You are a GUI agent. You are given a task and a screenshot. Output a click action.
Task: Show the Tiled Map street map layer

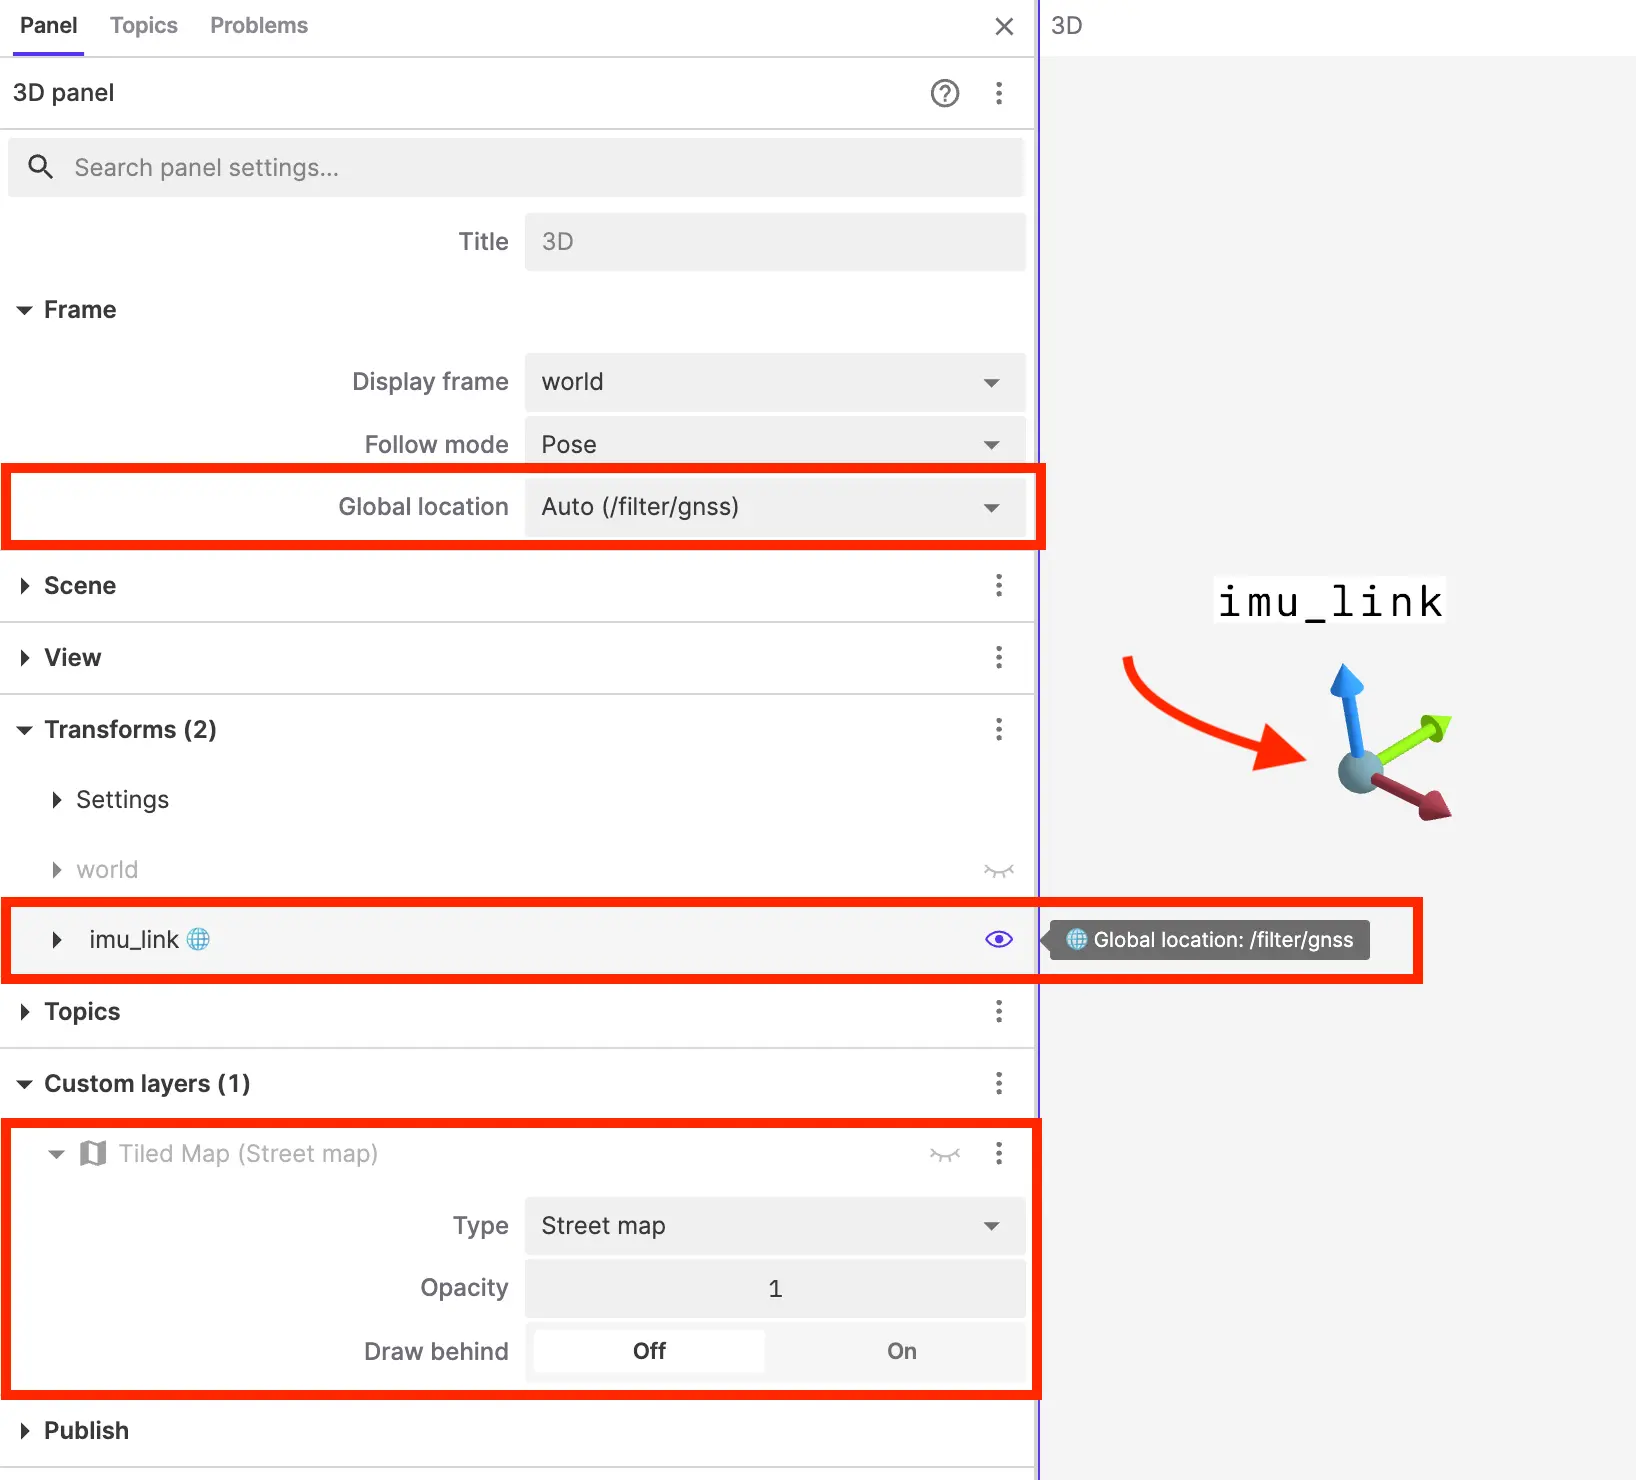[944, 1154]
